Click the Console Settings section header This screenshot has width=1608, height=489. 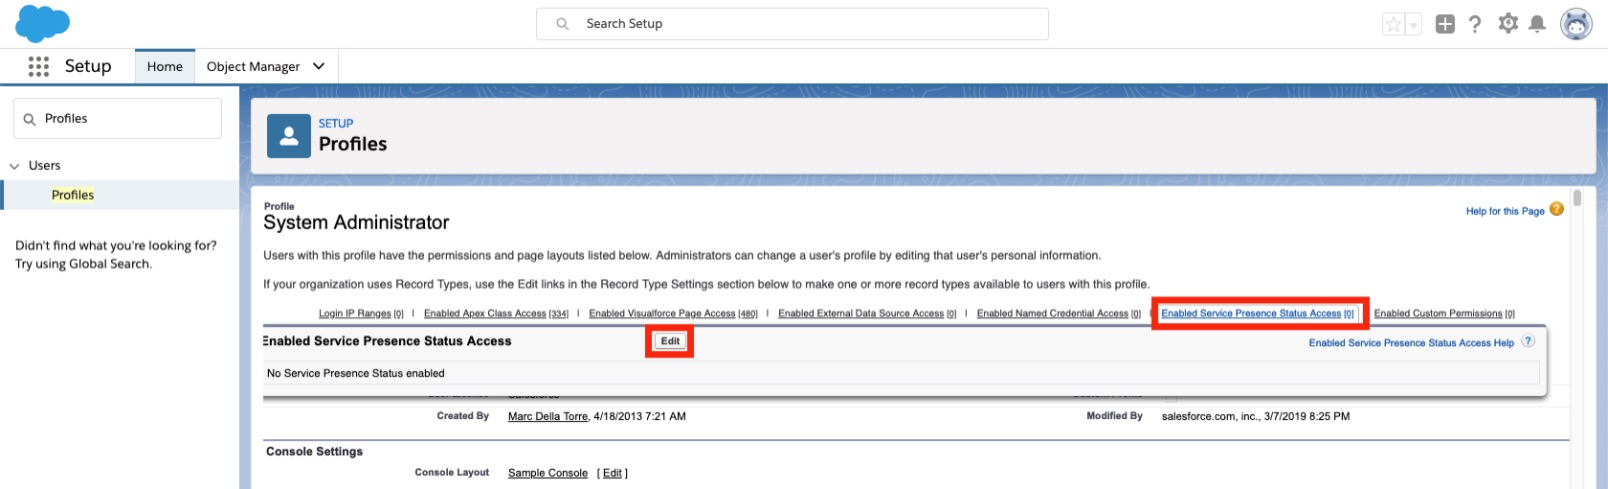(x=314, y=452)
